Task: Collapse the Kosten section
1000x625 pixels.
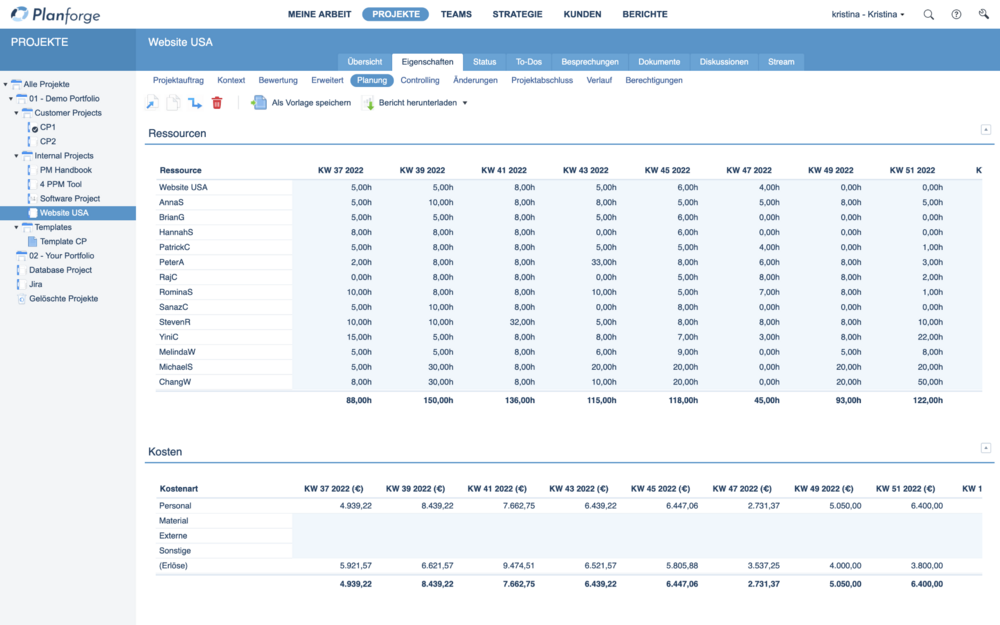Action: (x=985, y=448)
